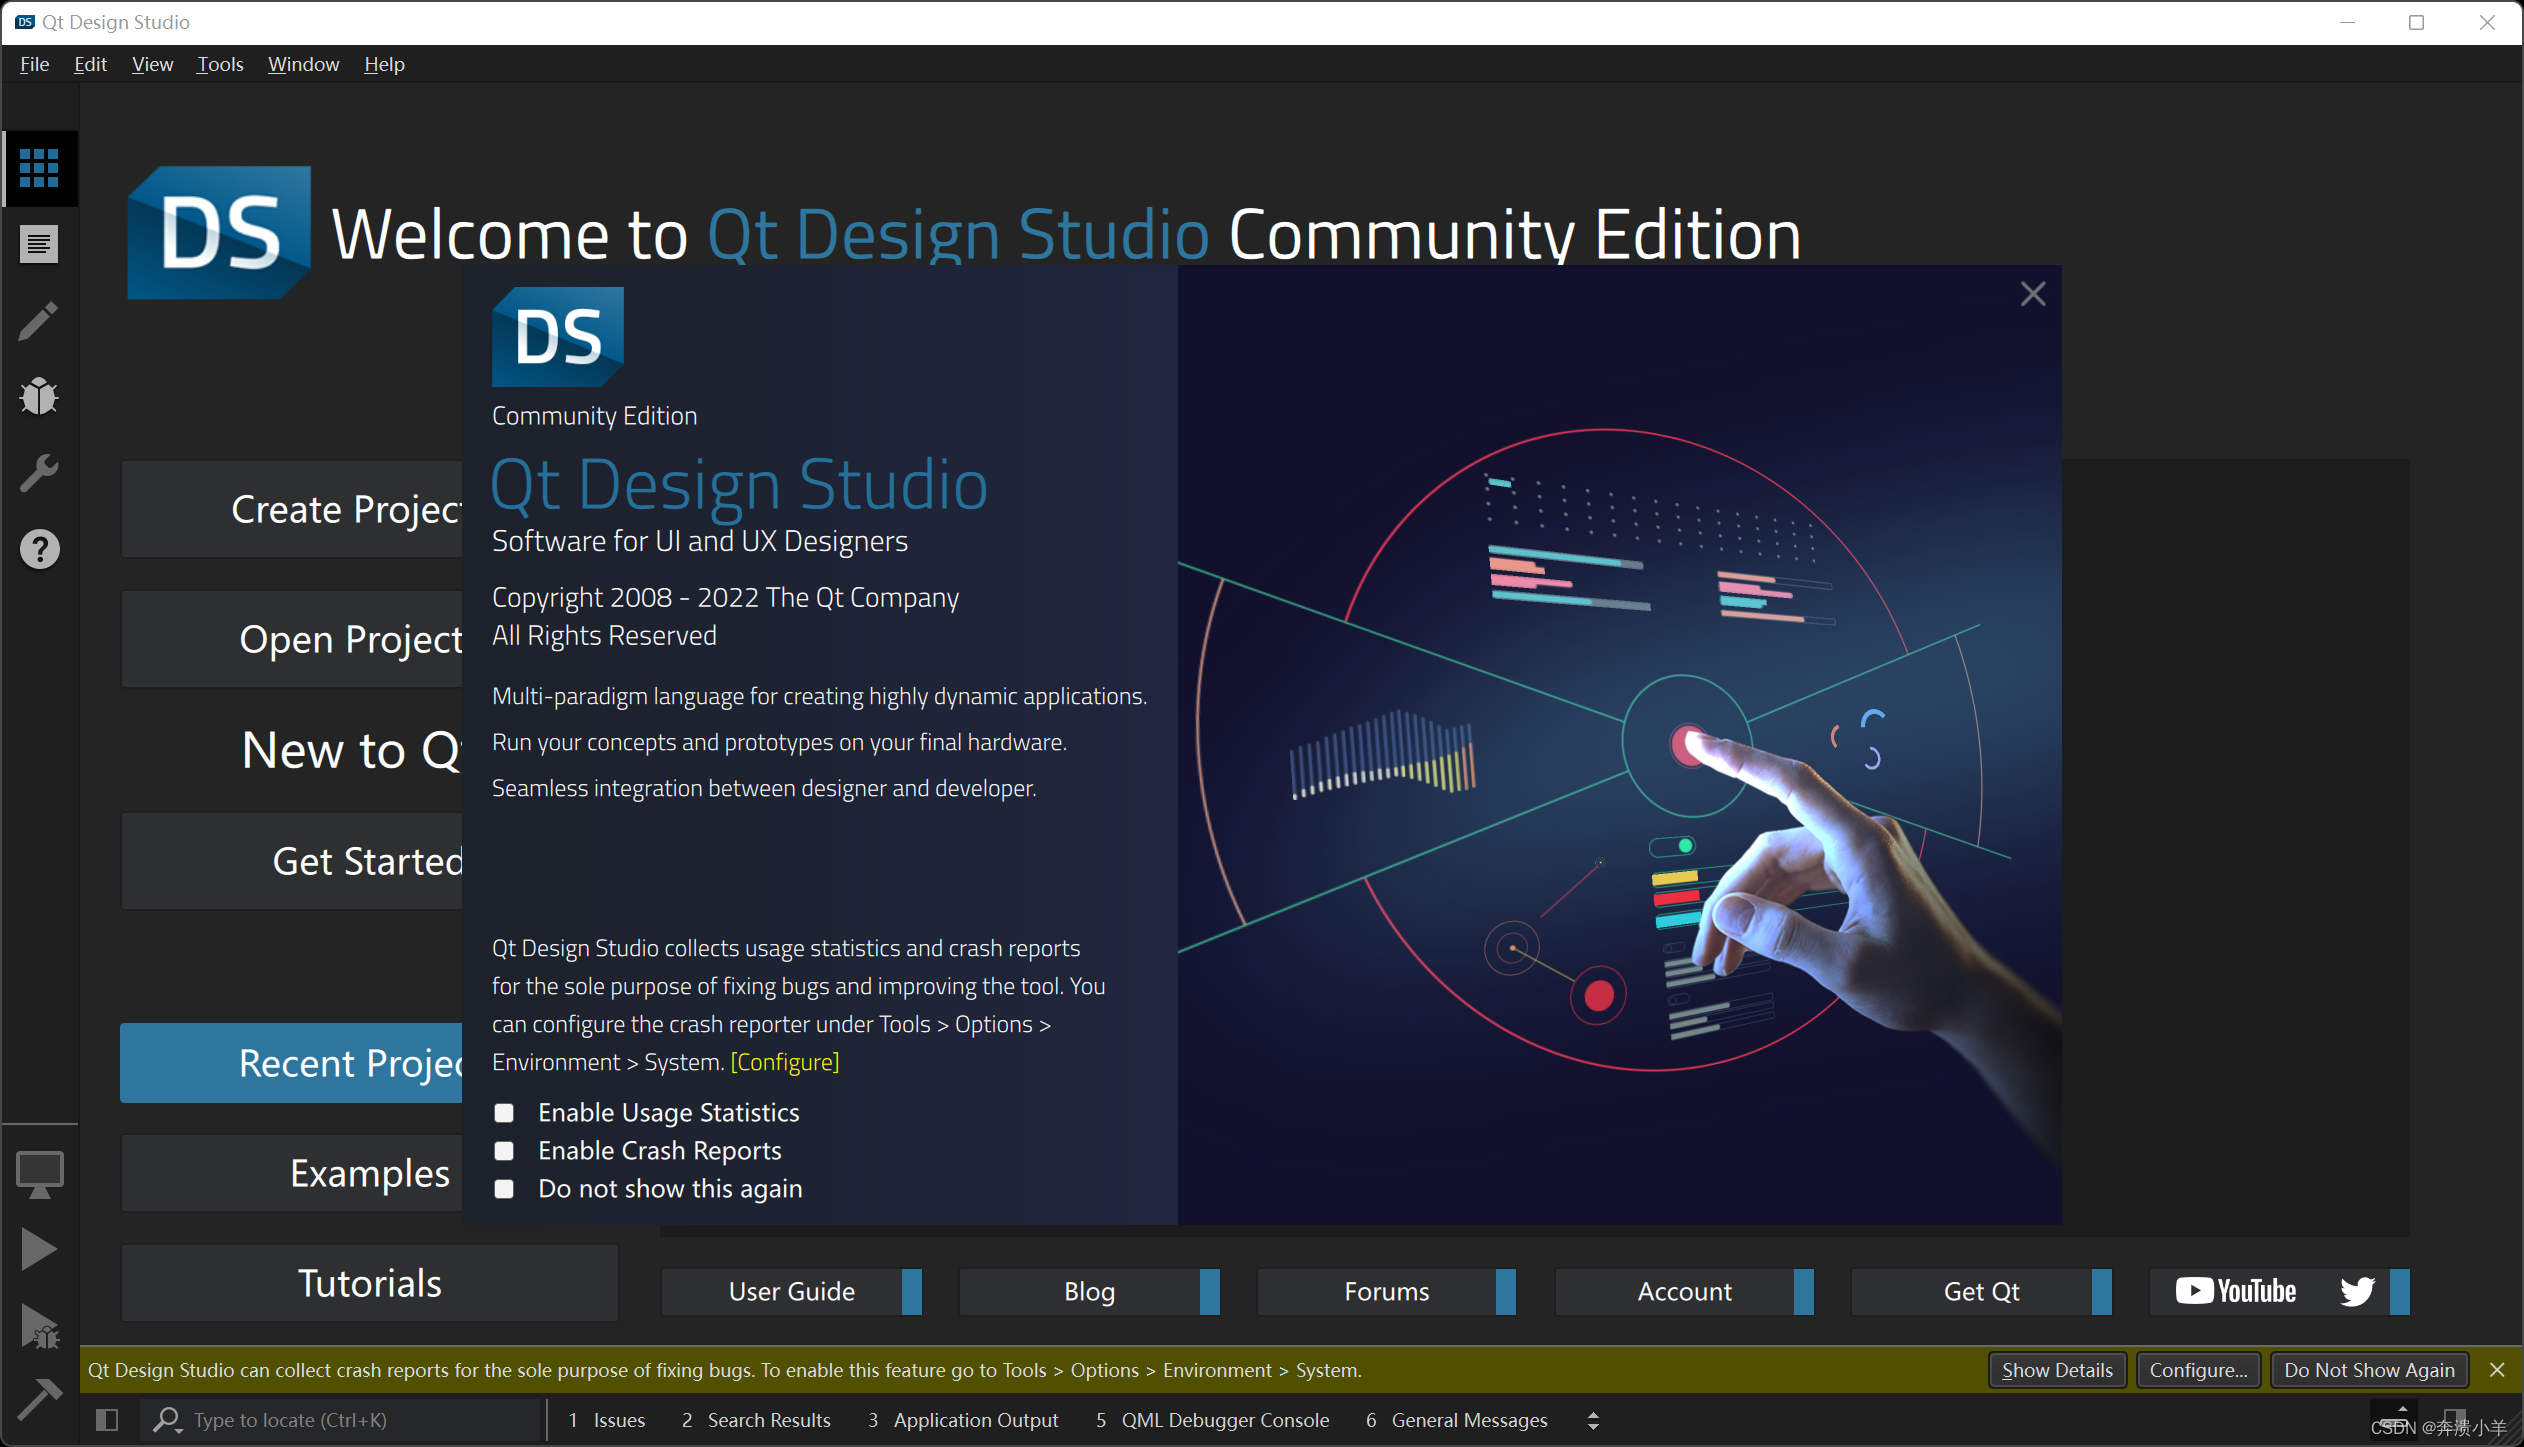This screenshot has height=1447, width=2524.
Task: Open the Get Qt link button
Action: click(x=1981, y=1291)
